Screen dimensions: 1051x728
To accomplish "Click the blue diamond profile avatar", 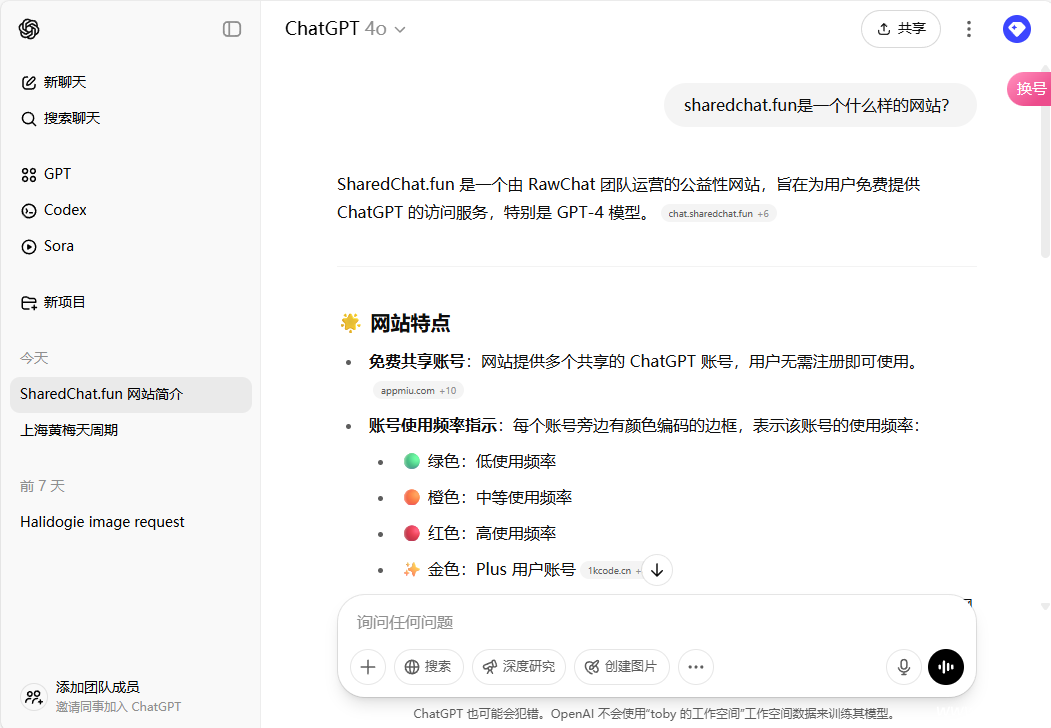I will (x=1016, y=29).
